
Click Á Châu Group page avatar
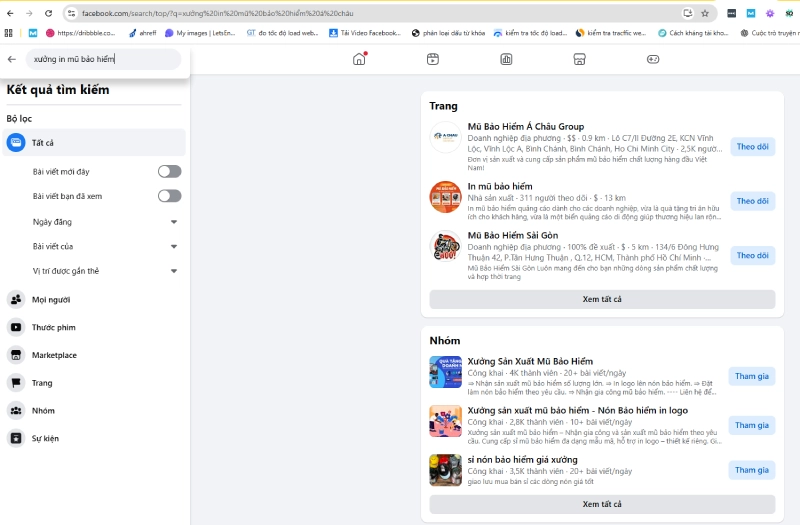[x=445, y=137]
